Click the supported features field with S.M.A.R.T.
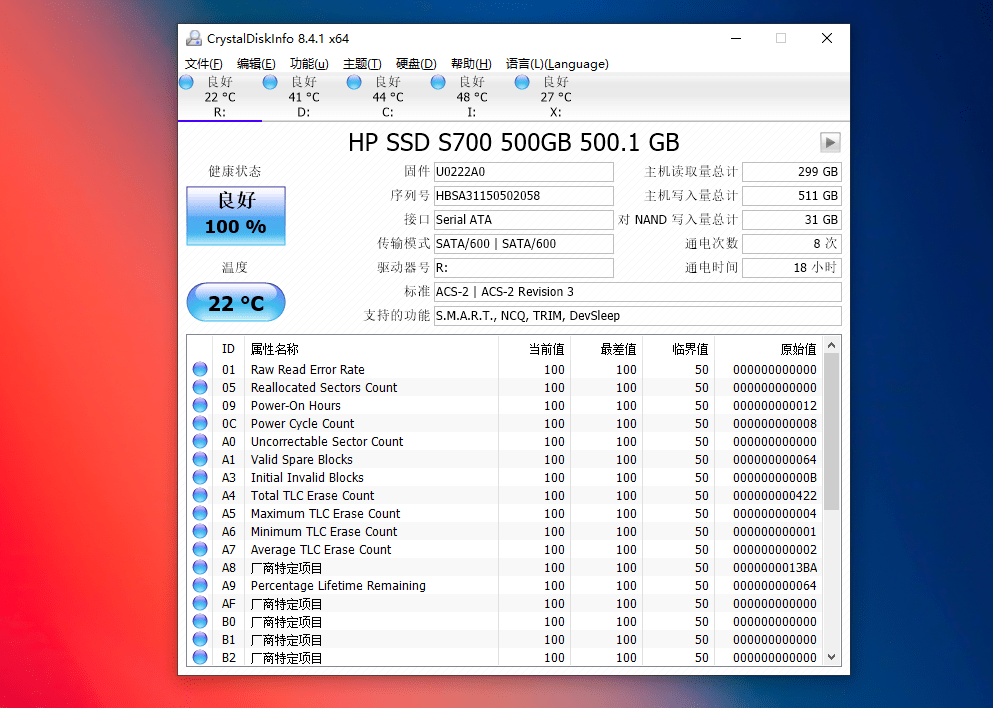Screen dimensions: 993x708 (x=638, y=316)
